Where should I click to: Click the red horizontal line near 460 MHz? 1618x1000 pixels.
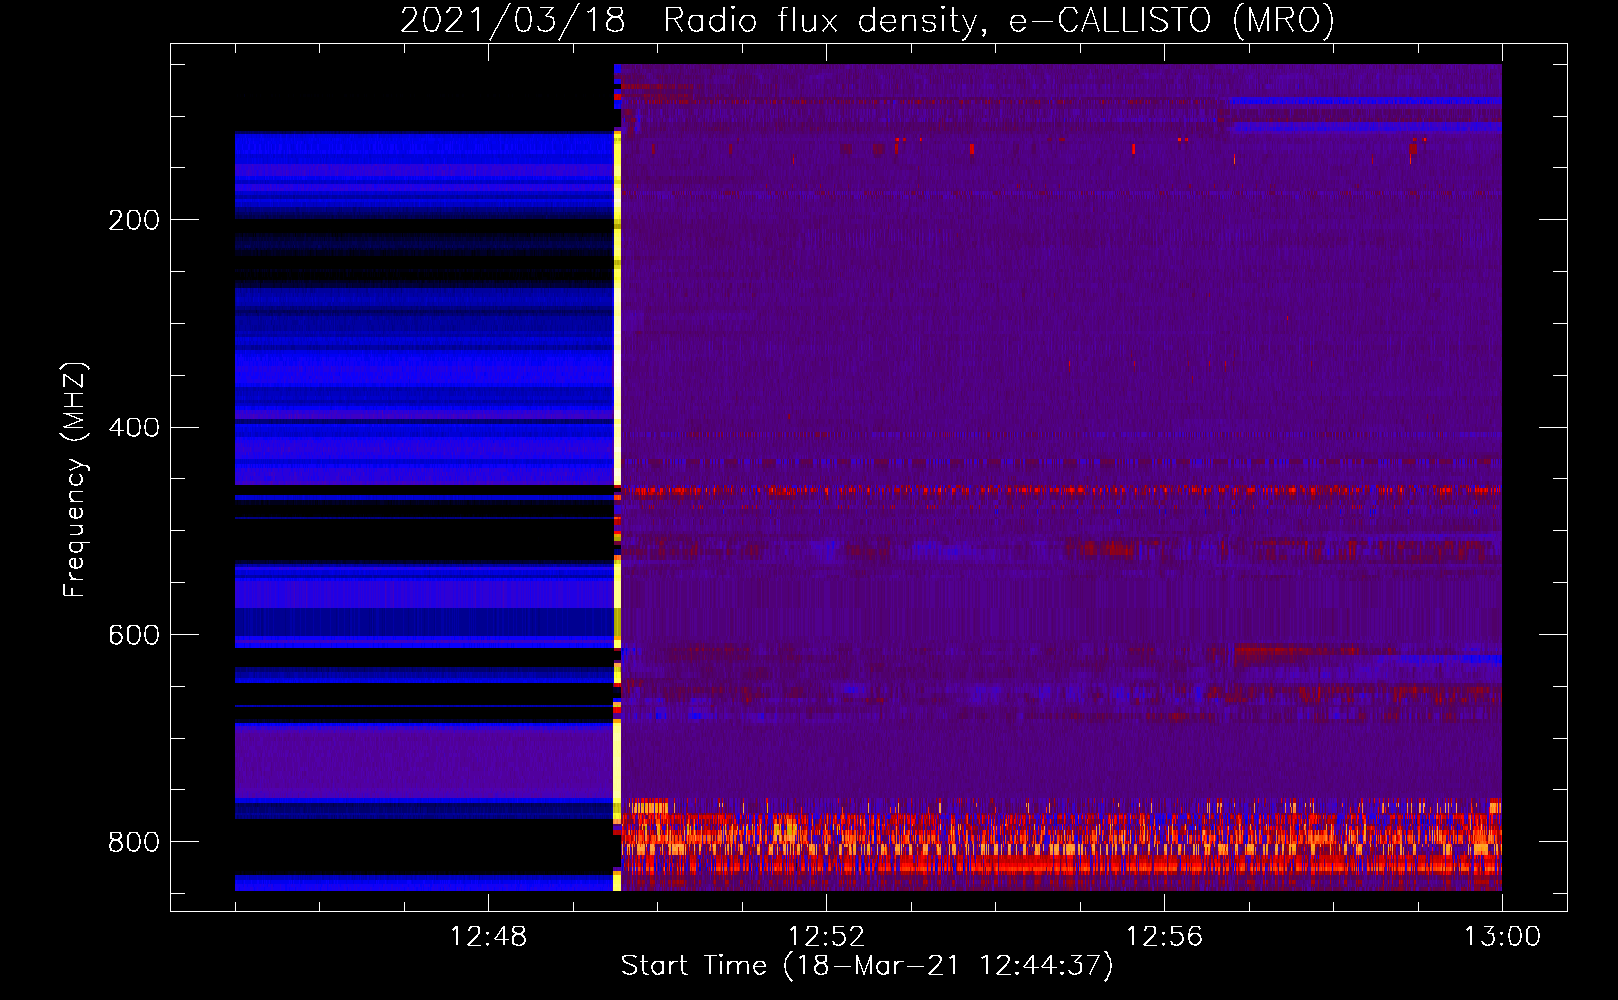pyautogui.click(x=1061, y=491)
